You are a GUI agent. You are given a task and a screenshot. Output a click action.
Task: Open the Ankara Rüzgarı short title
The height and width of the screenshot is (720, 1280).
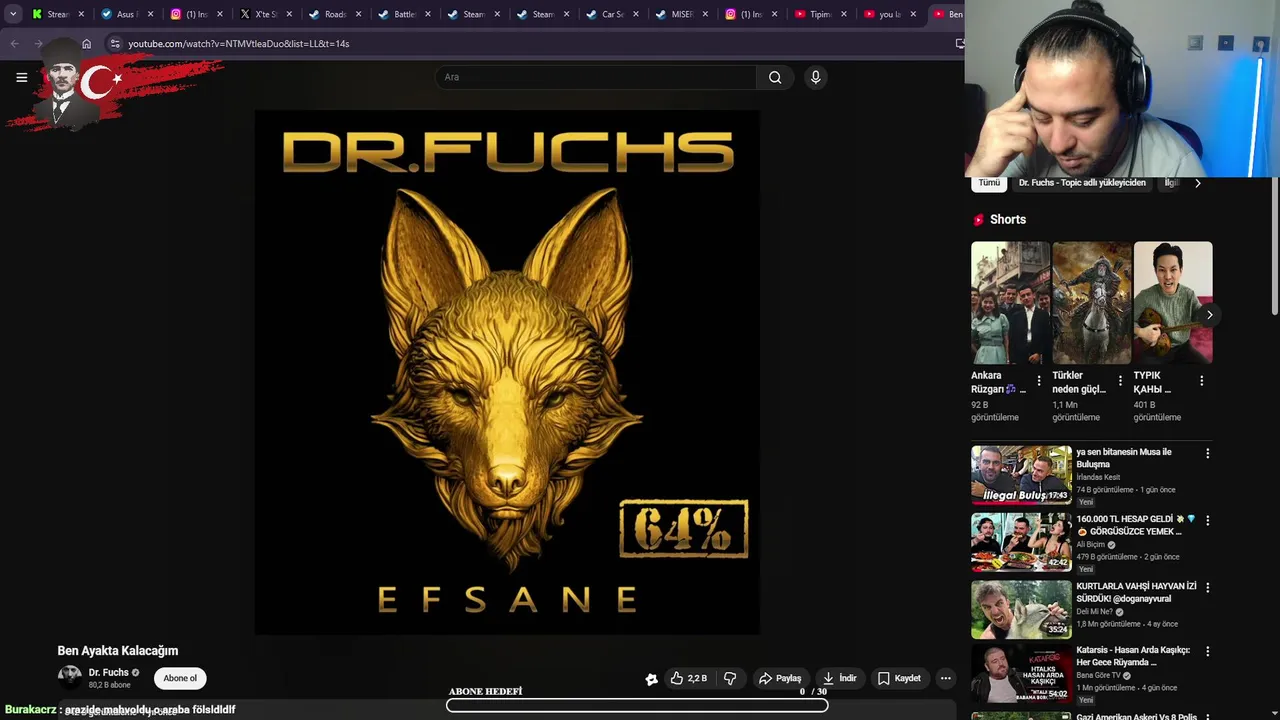pos(998,382)
